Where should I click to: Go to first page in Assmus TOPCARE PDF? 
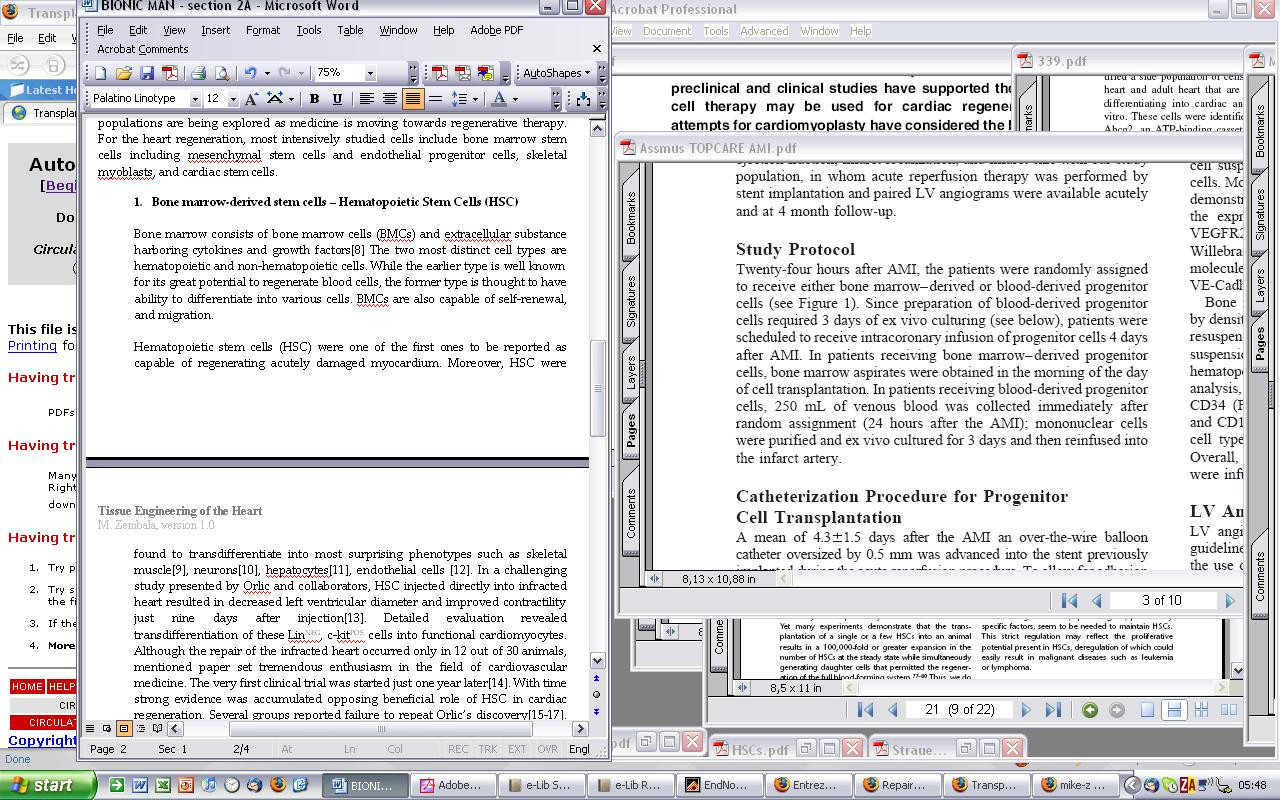pyautogui.click(x=1069, y=600)
